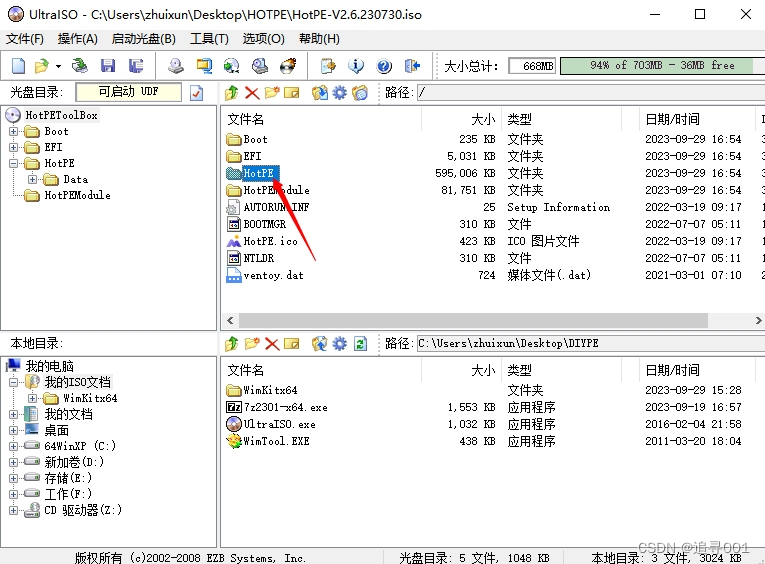Expand the 桌面 node in local tree
This screenshot has height=564, width=765.
(x=14, y=430)
